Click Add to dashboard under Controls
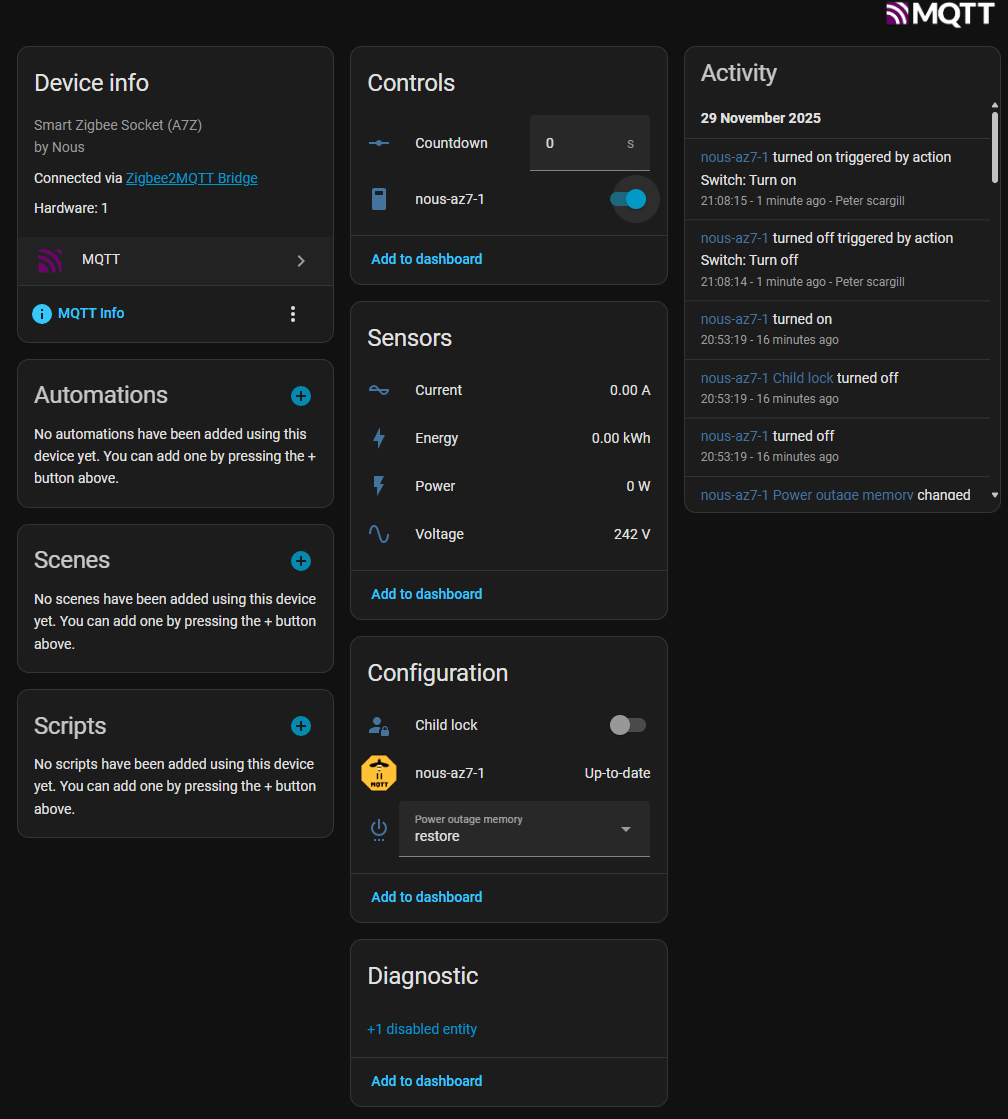Screen dimensions: 1008x1119 coord(426,259)
